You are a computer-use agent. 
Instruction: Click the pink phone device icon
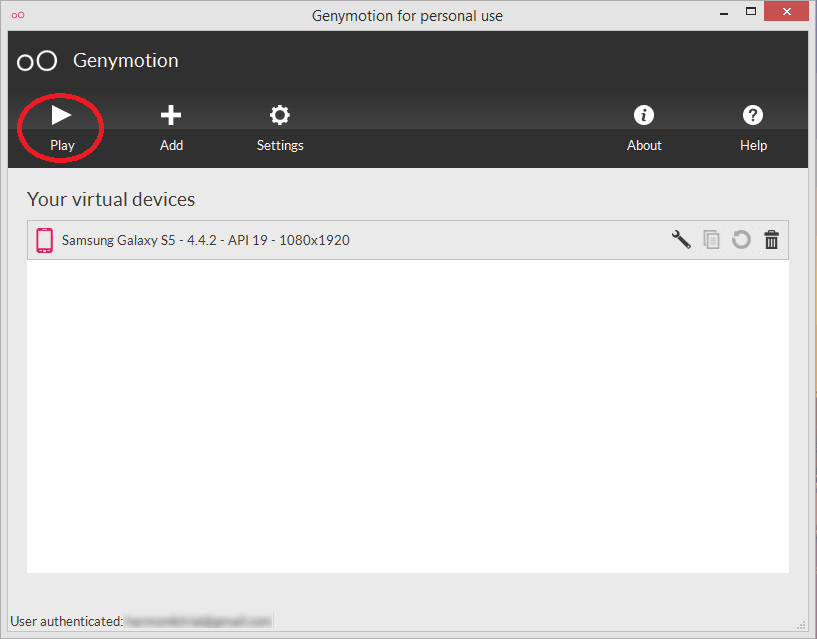coord(44,240)
